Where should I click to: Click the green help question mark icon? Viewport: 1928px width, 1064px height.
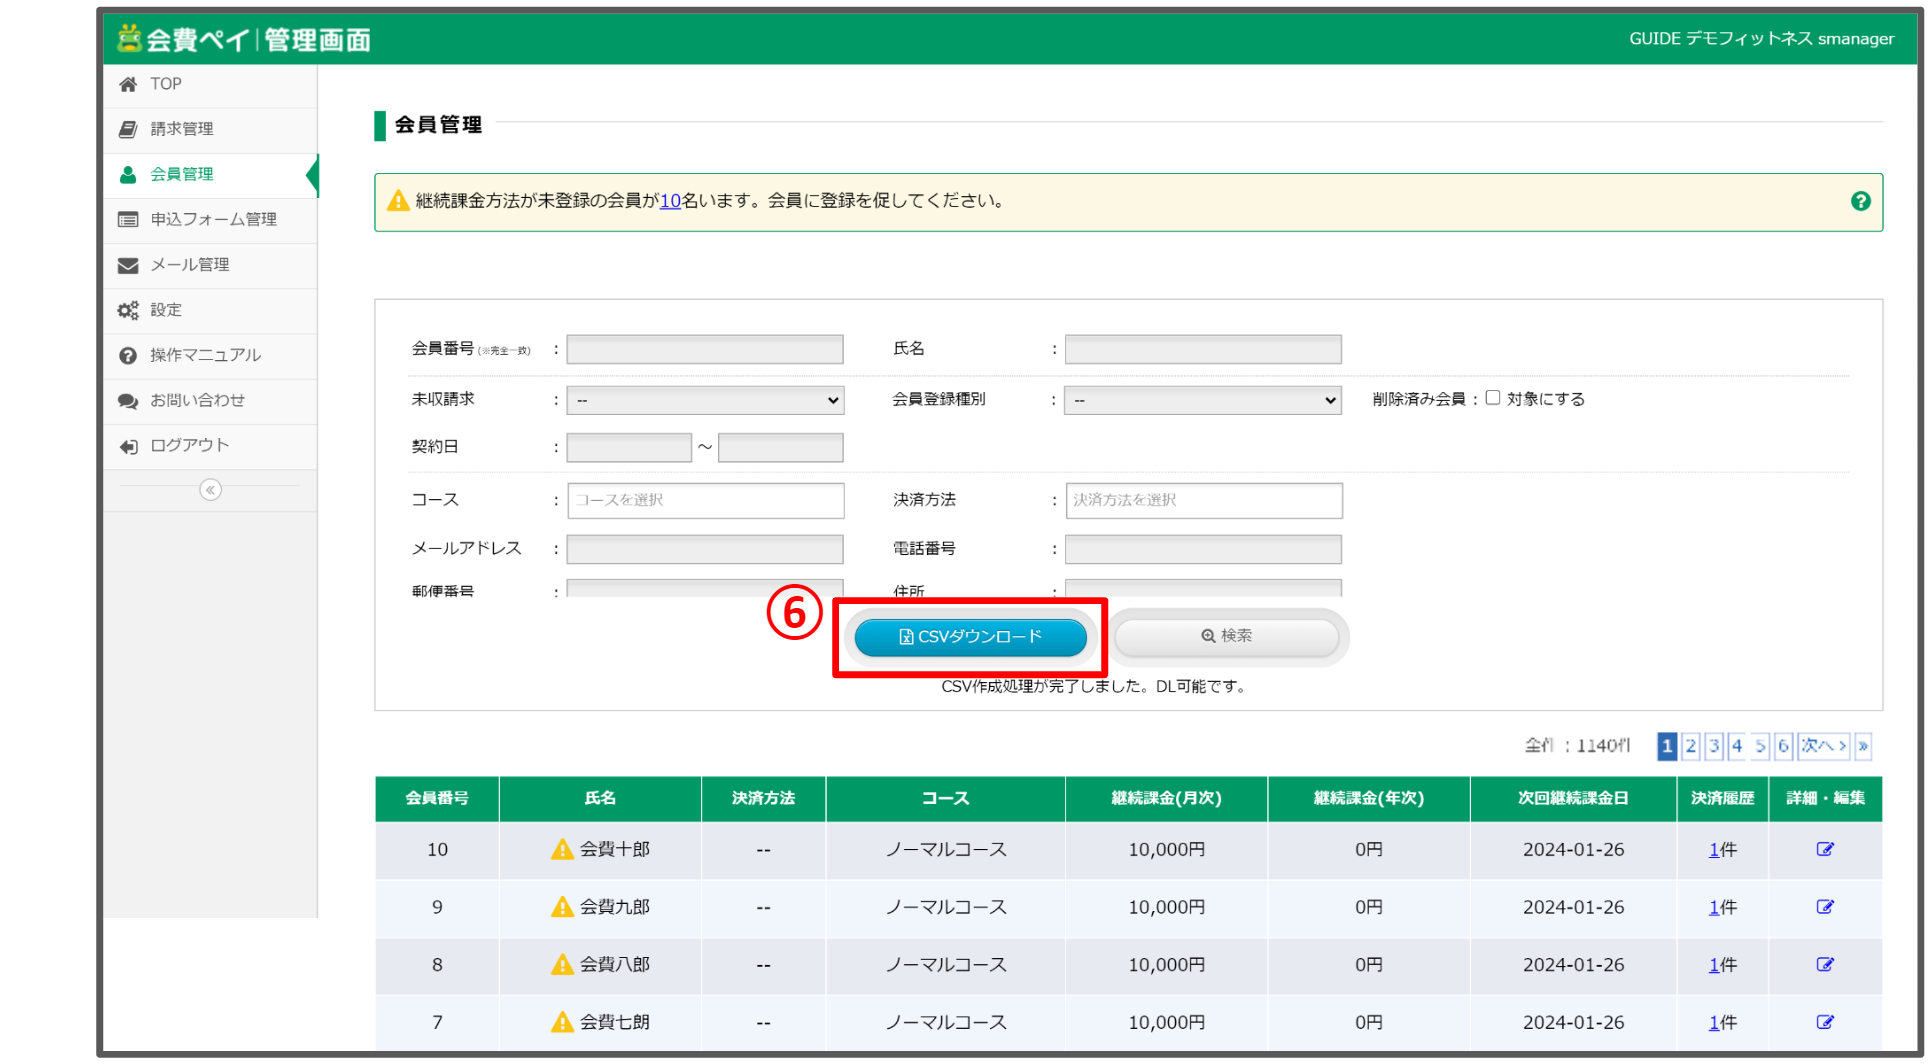click(1860, 201)
